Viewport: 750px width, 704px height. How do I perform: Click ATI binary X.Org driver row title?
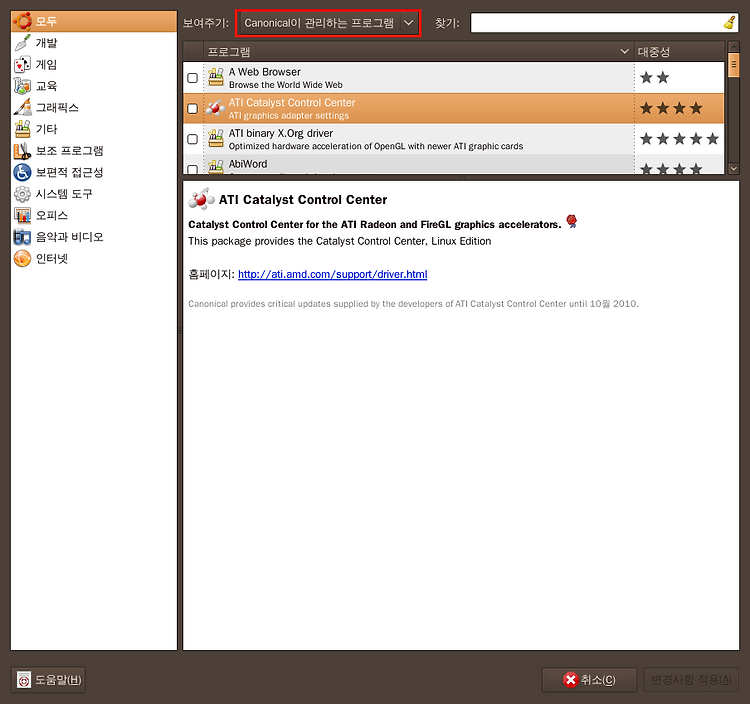(x=280, y=133)
